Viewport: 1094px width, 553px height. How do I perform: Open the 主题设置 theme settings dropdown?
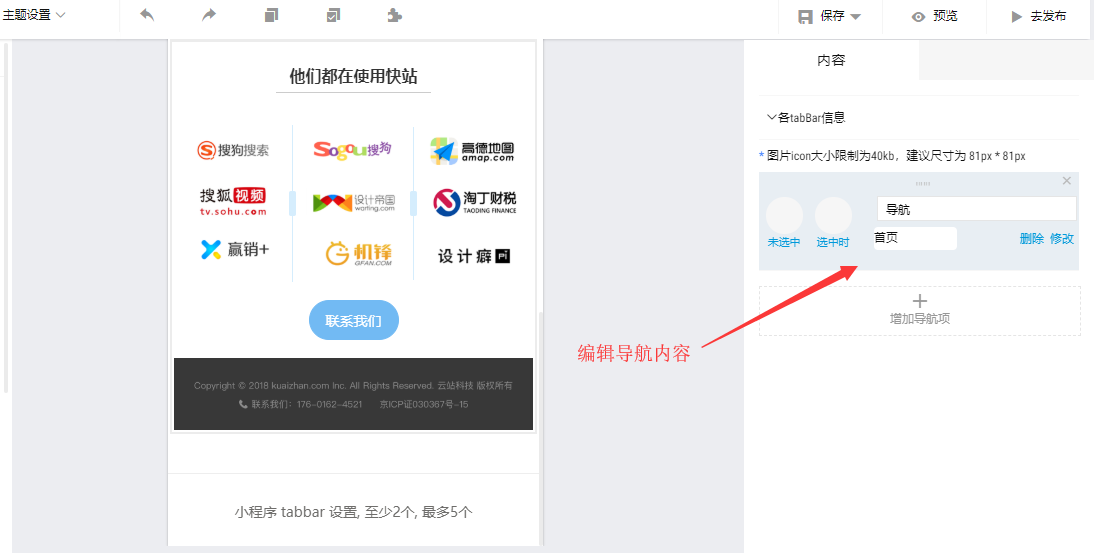tap(34, 15)
